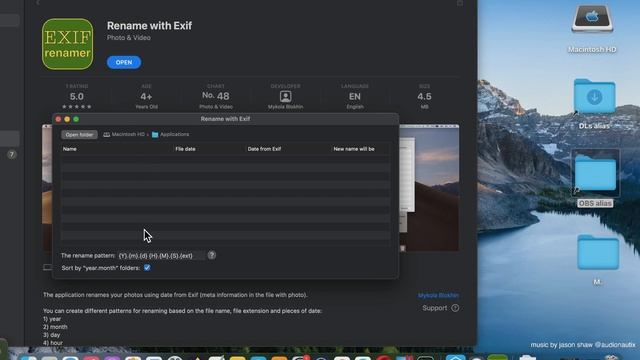Select OBS alias folder on desktop
Image resolution: width=640 pixels, height=360 pixels.
point(596,174)
